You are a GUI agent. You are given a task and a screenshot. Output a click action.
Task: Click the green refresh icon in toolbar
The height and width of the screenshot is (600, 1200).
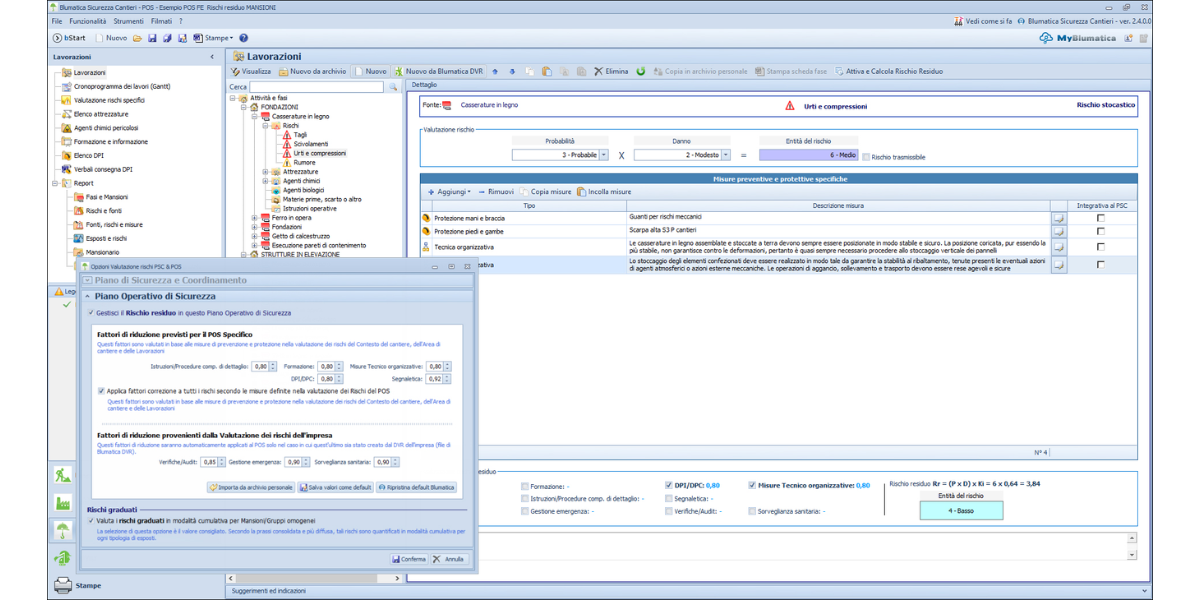tap(641, 72)
